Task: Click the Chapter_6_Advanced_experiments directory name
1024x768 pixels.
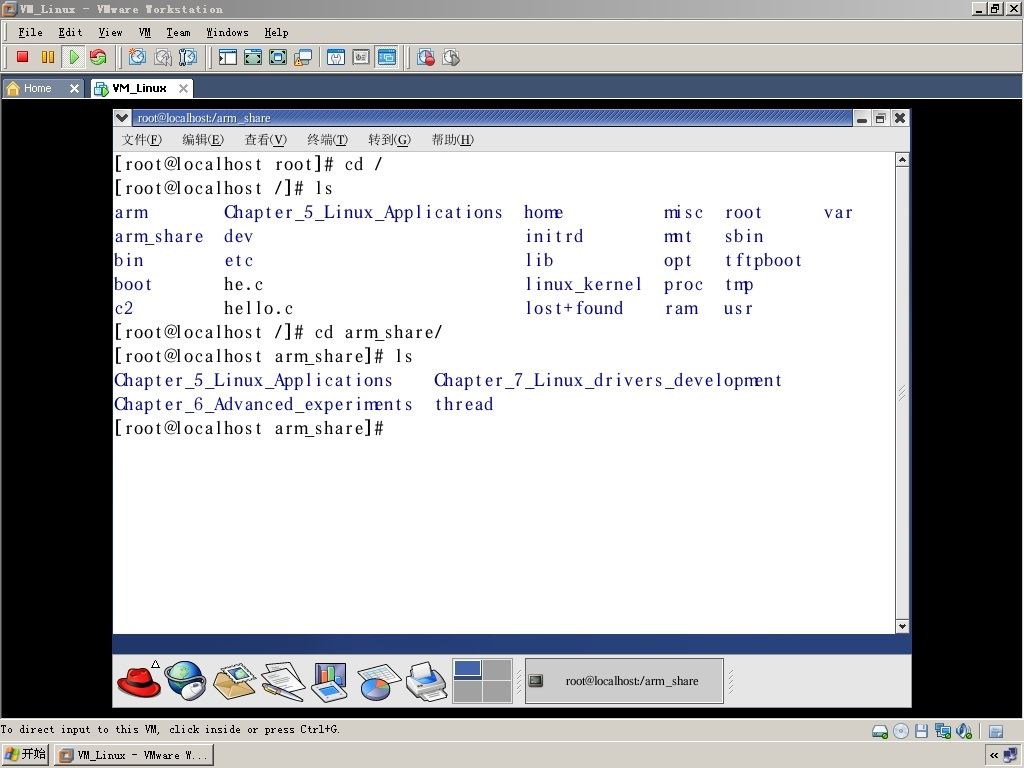Action: (263, 405)
